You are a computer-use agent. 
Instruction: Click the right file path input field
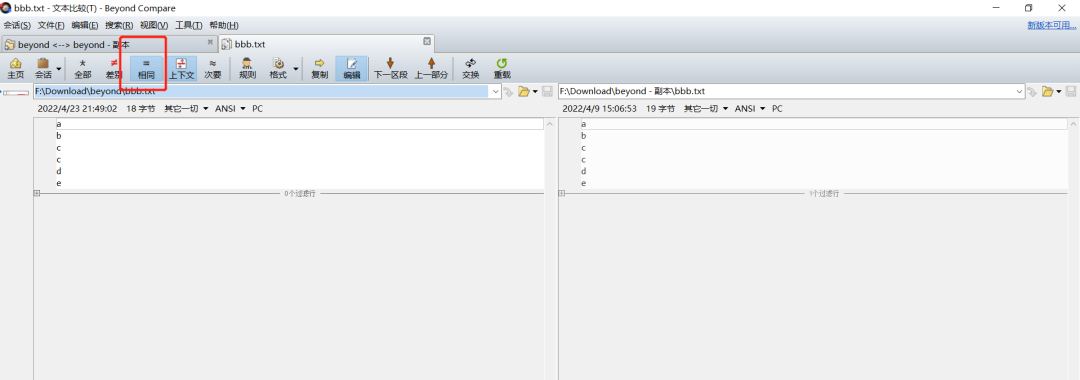coord(787,91)
